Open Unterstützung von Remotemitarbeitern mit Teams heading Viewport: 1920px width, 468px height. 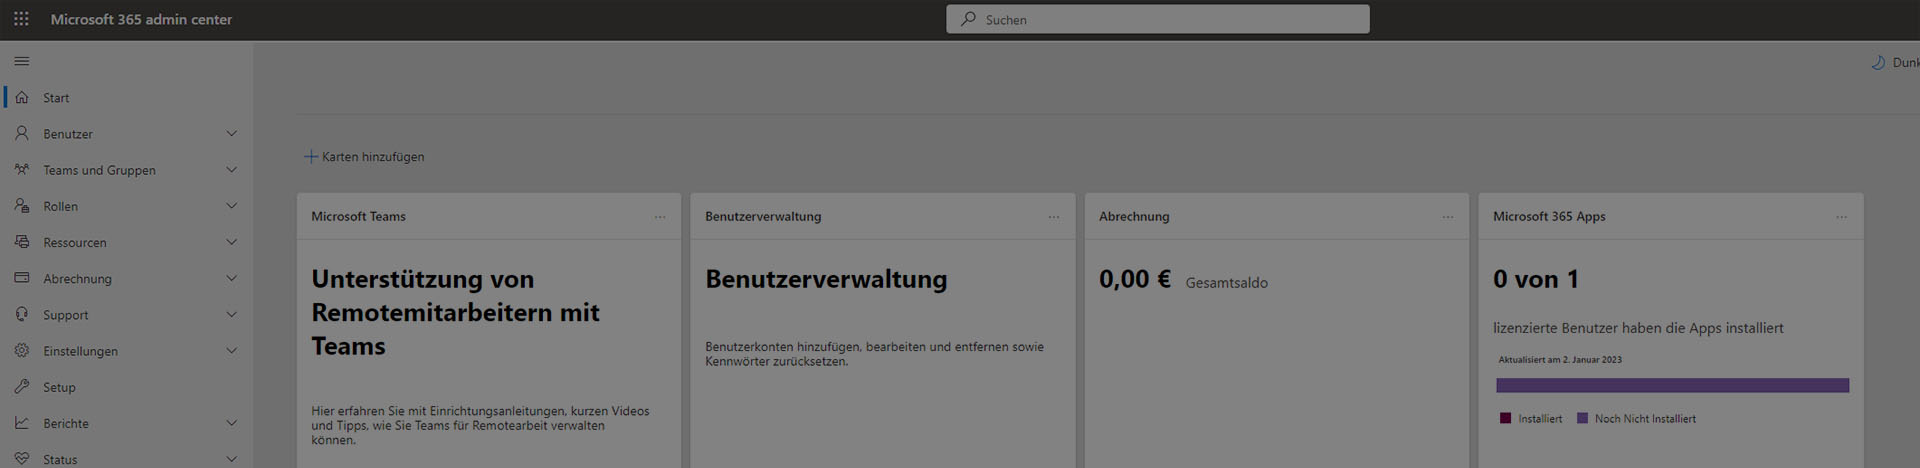(455, 312)
